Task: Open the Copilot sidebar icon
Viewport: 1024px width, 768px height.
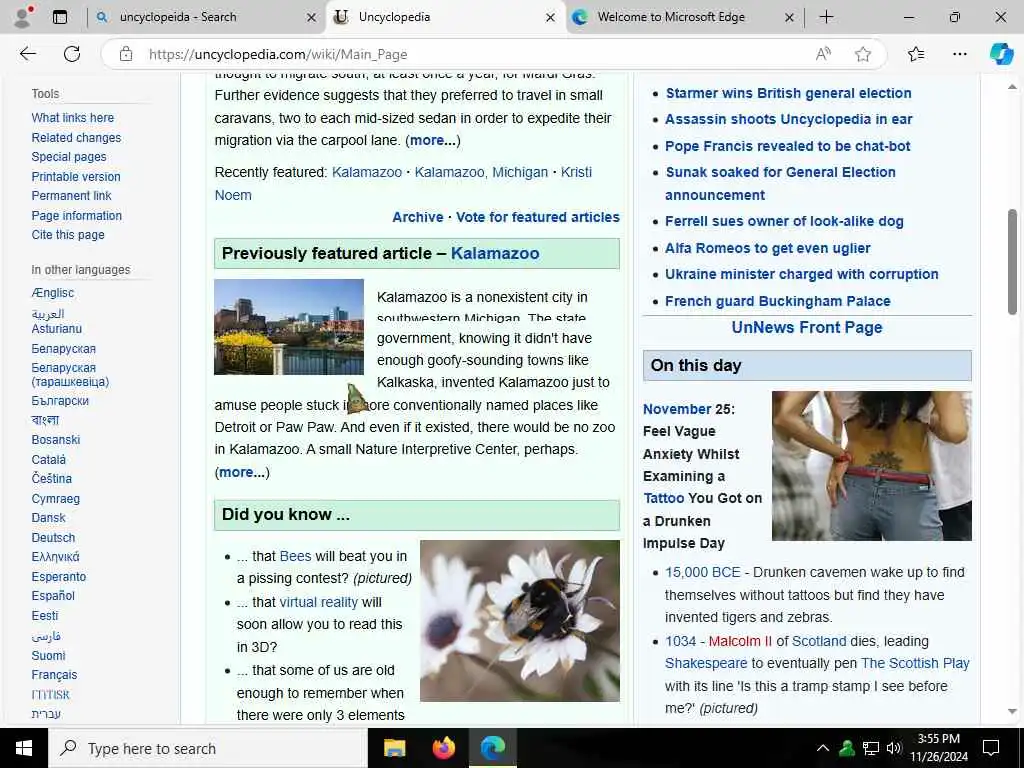Action: click(1001, 54)
